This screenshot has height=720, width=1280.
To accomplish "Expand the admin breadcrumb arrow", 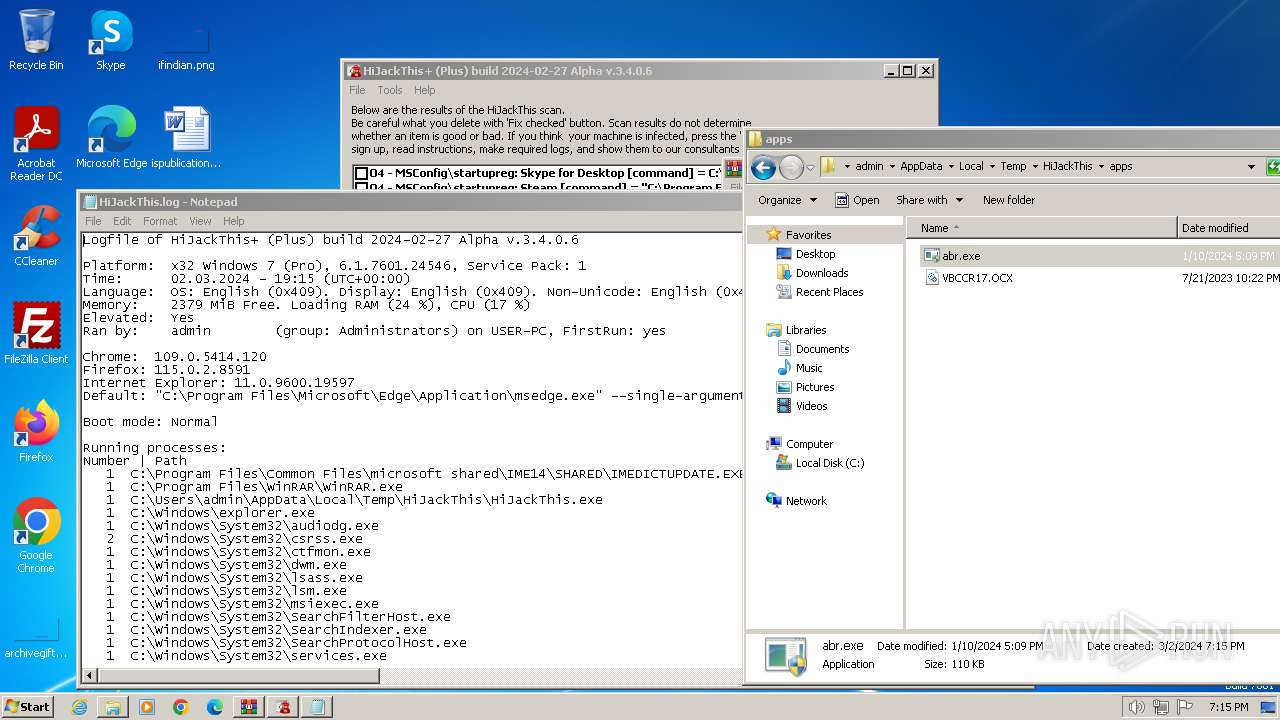I will click(892, 167).
